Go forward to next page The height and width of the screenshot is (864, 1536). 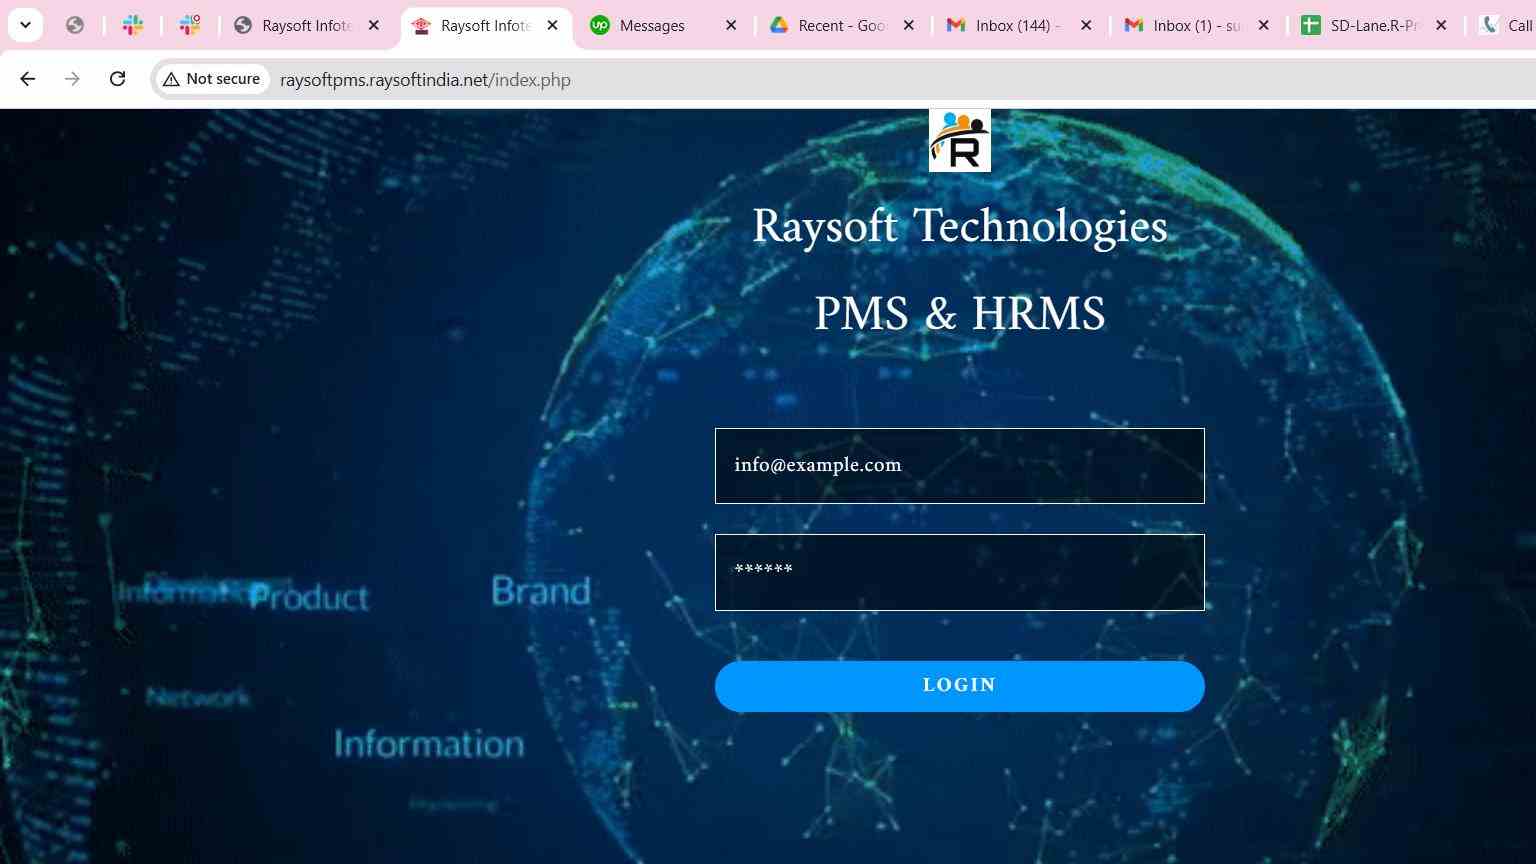(72, 79)
